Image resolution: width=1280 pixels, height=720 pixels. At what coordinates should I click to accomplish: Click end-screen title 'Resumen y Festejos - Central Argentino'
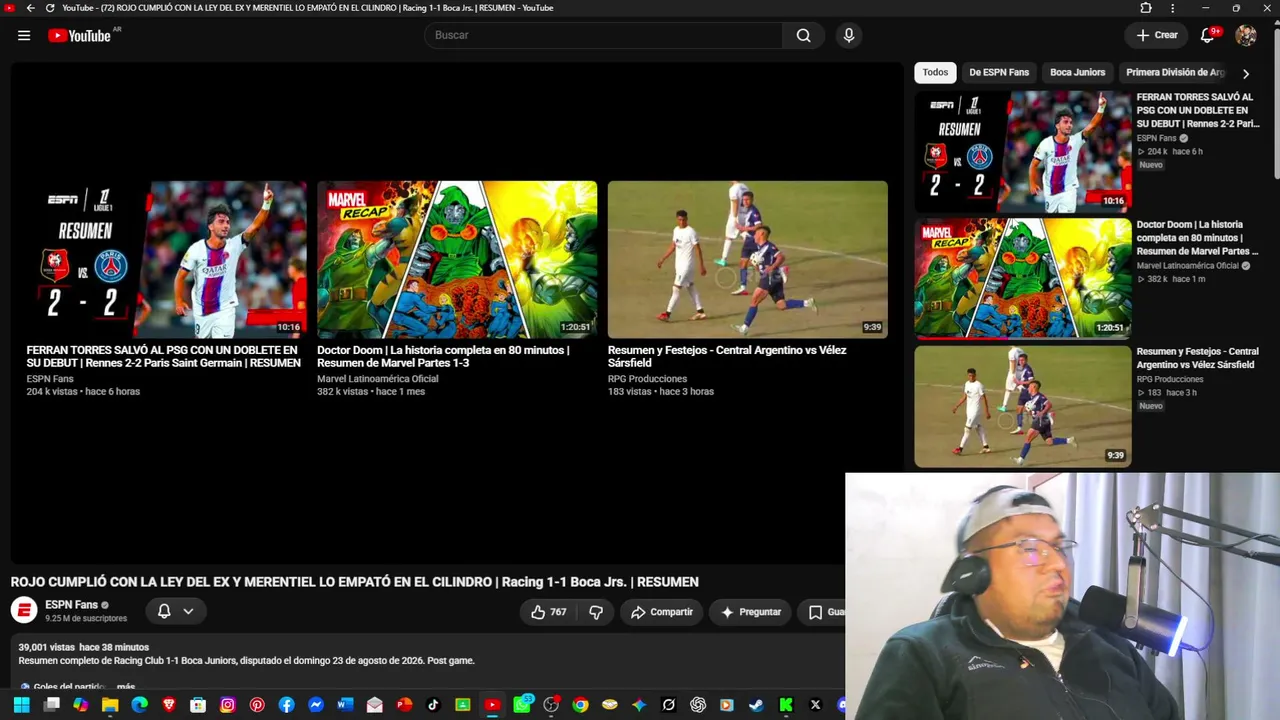point(727,357)
